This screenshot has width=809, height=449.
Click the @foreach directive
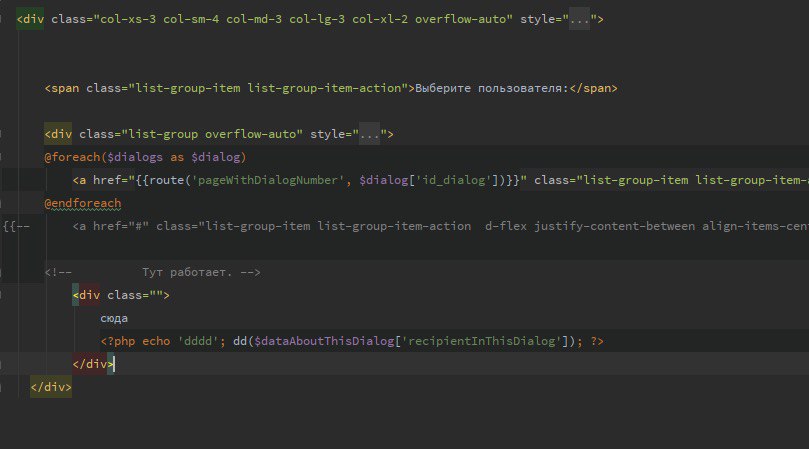72,157
